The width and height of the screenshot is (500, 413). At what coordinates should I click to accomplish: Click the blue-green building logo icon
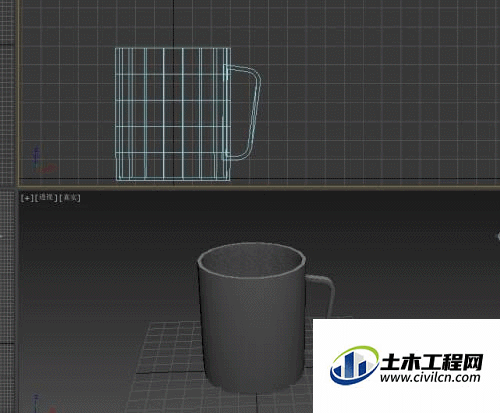(354, 365)
